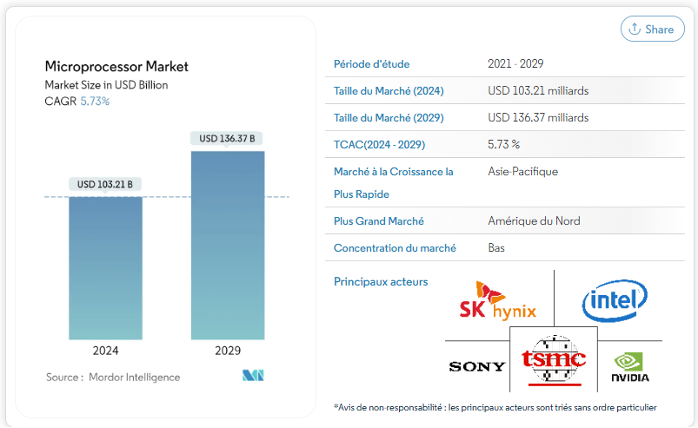Click Période d'étude label
Screen dimensions: 698x428
tap(372, 64)
